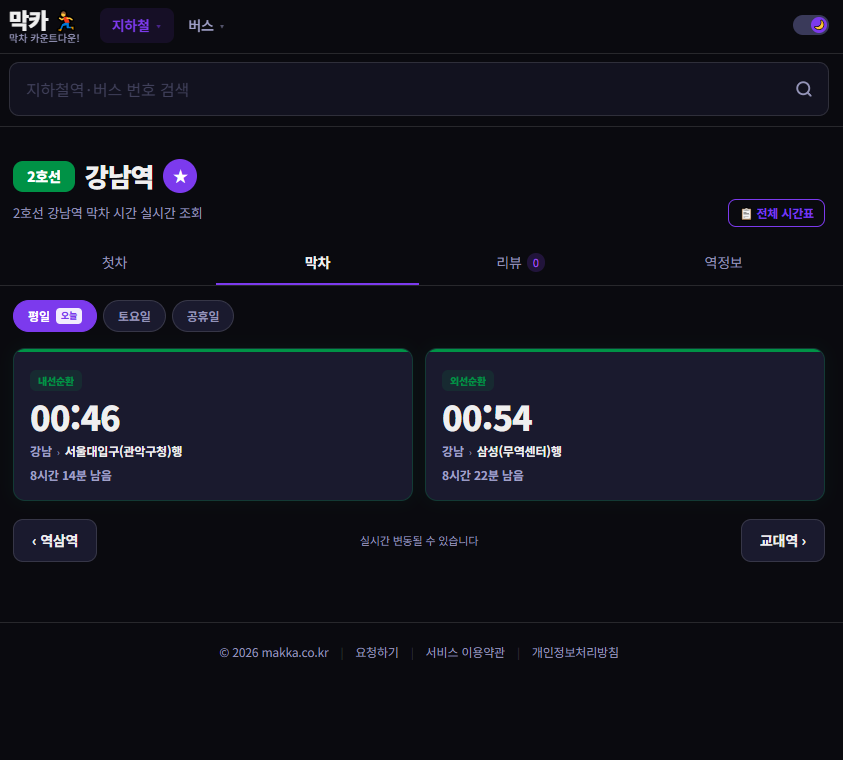Click the 서울대입구(관악구청)행 destination text
Image resolution: width=843 pixels, height=760 pixels.
pos(124,451)
